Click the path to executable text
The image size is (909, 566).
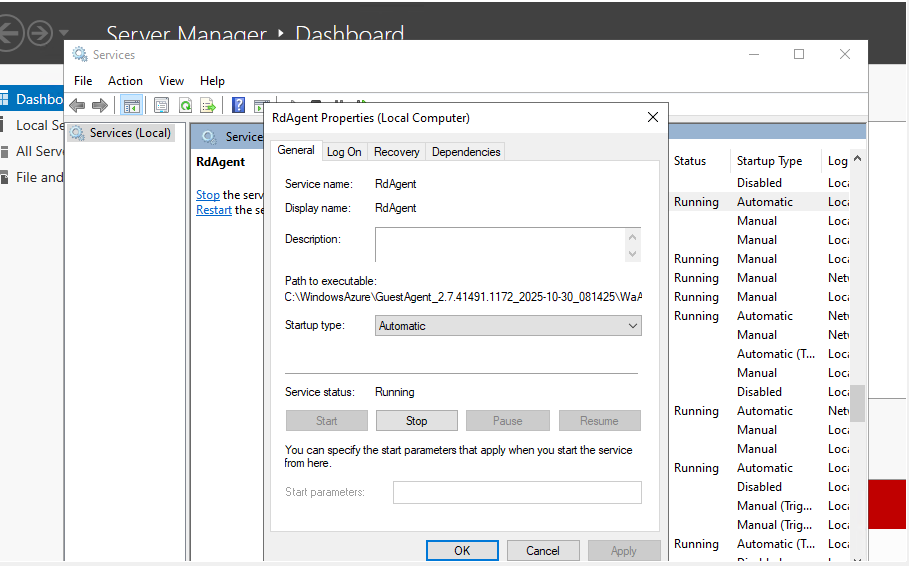[x=463, y=297]
